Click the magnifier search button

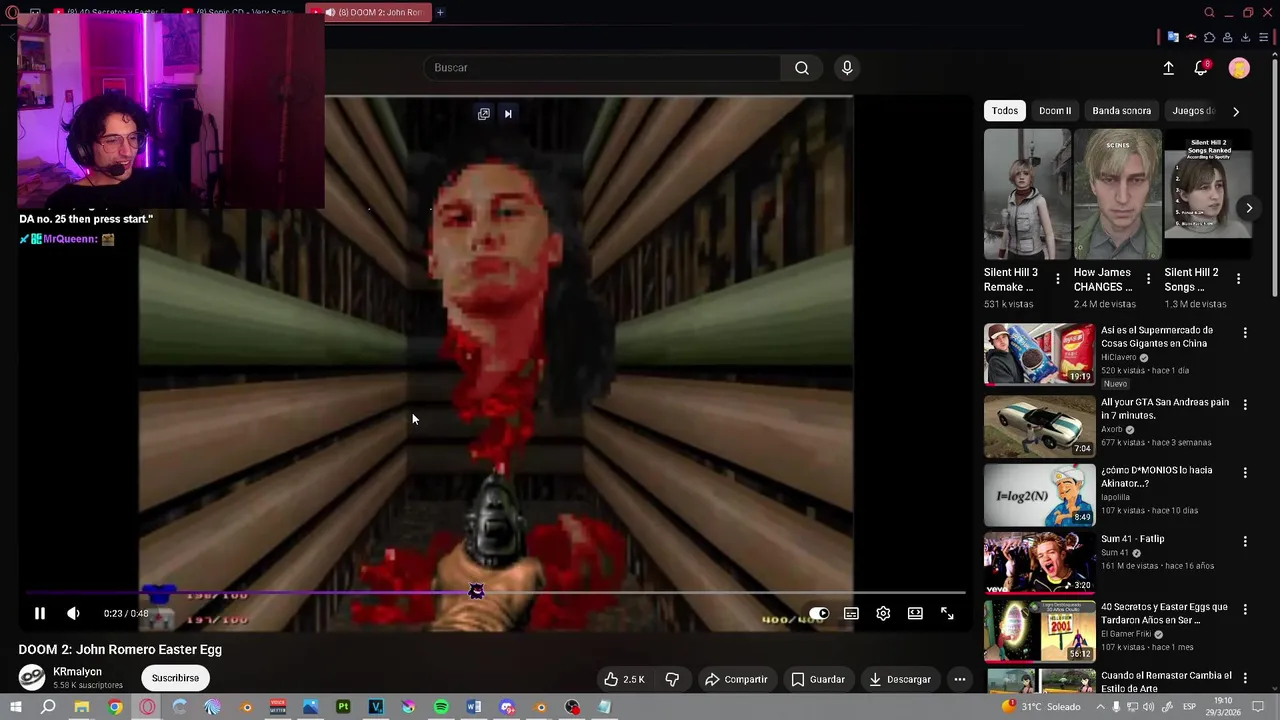802,68
